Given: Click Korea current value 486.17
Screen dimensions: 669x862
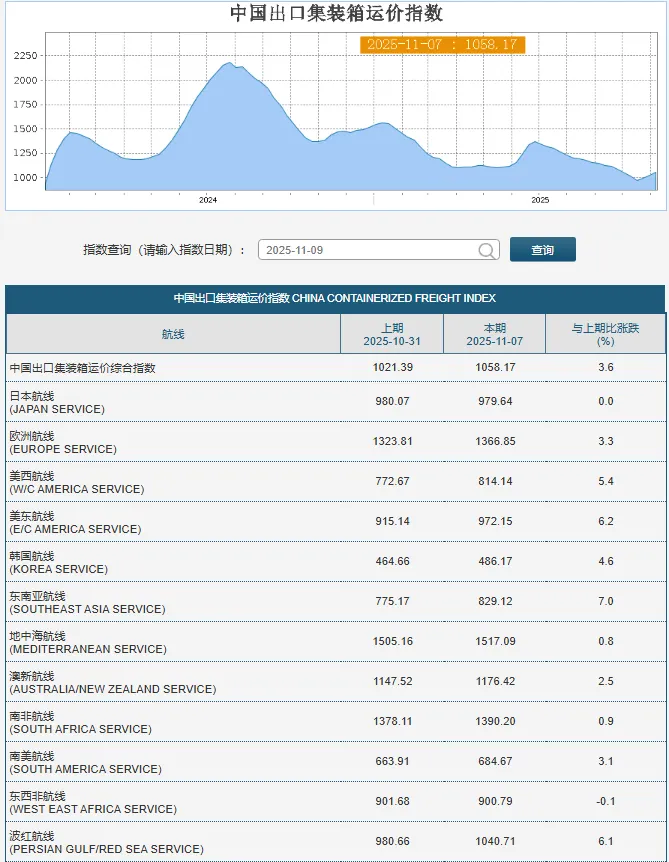Looking at the screenshot, I should click(x=495, y=561).
